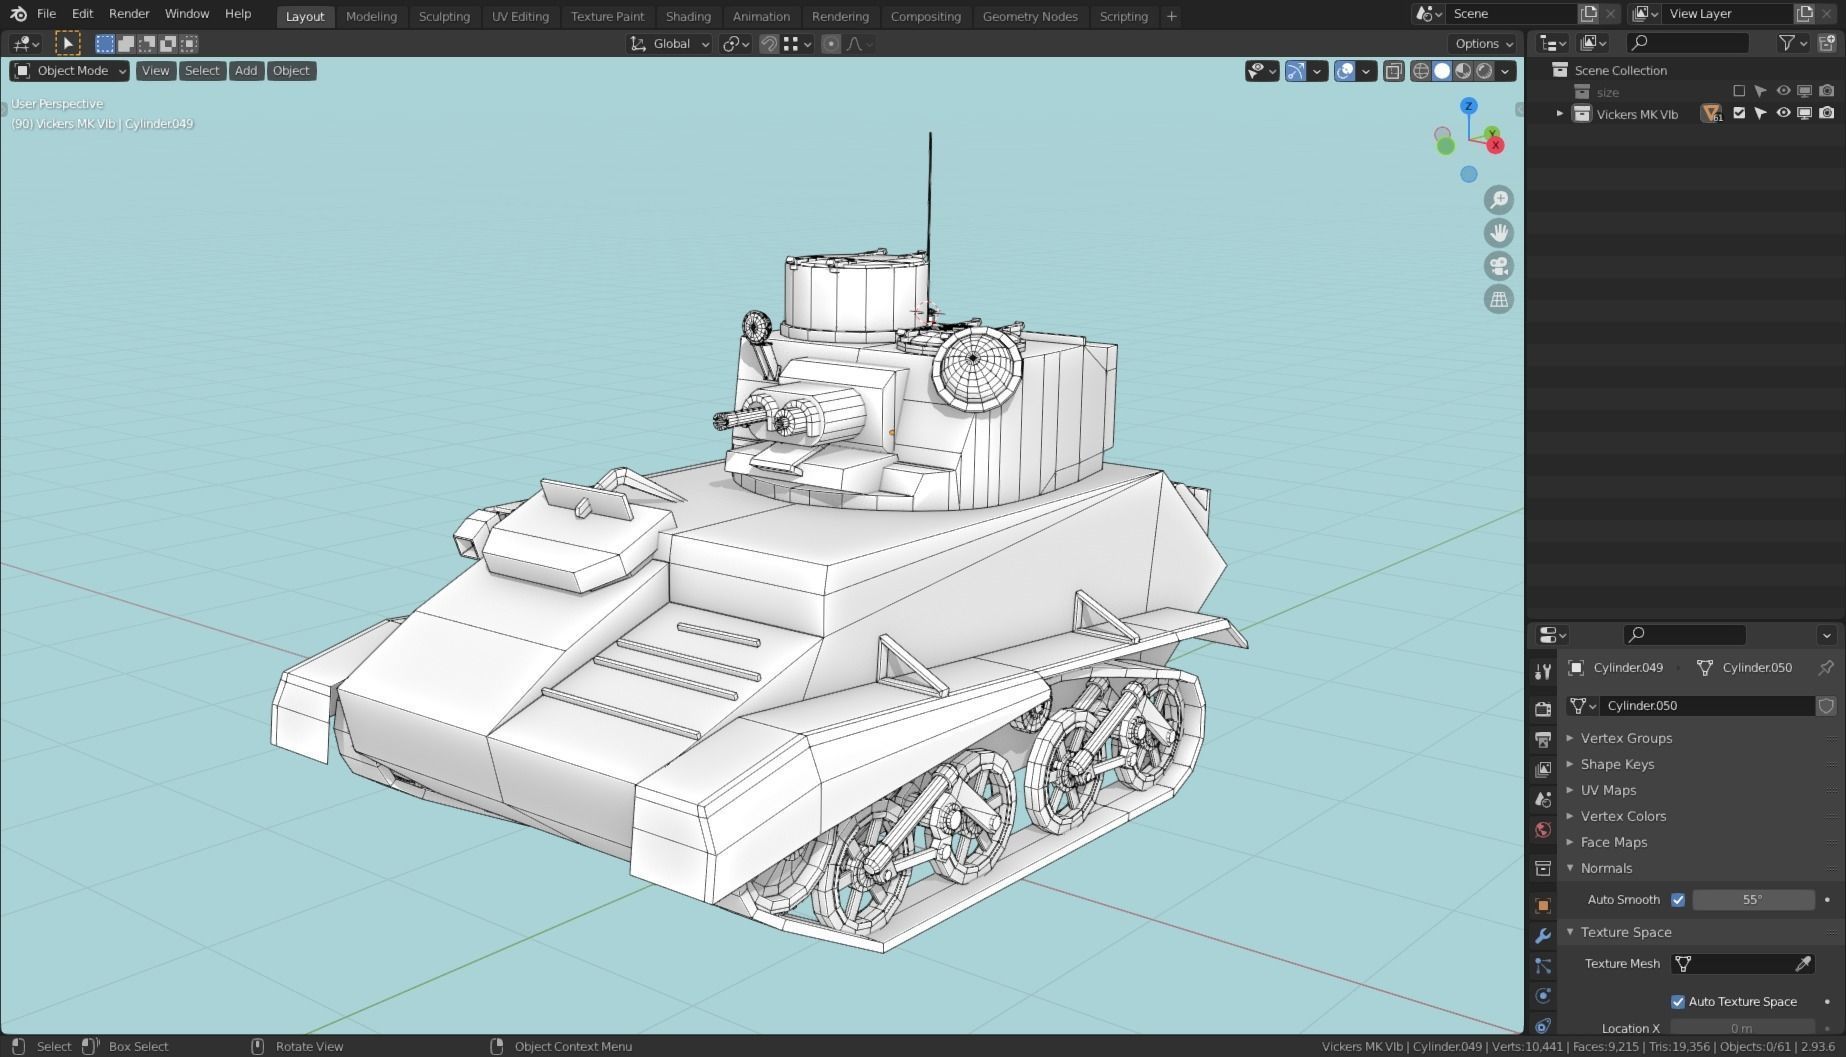The width and height of the screenshot is (1846, 1057).
Task: Switch to the Modeling workspace tab
Action: tap(371, 16)
